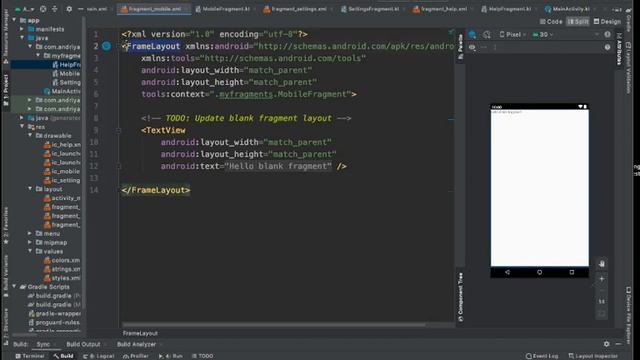Open the Pixel device dropdown
The height and width of the screenshot is (360, 640).
click(513, 35)
